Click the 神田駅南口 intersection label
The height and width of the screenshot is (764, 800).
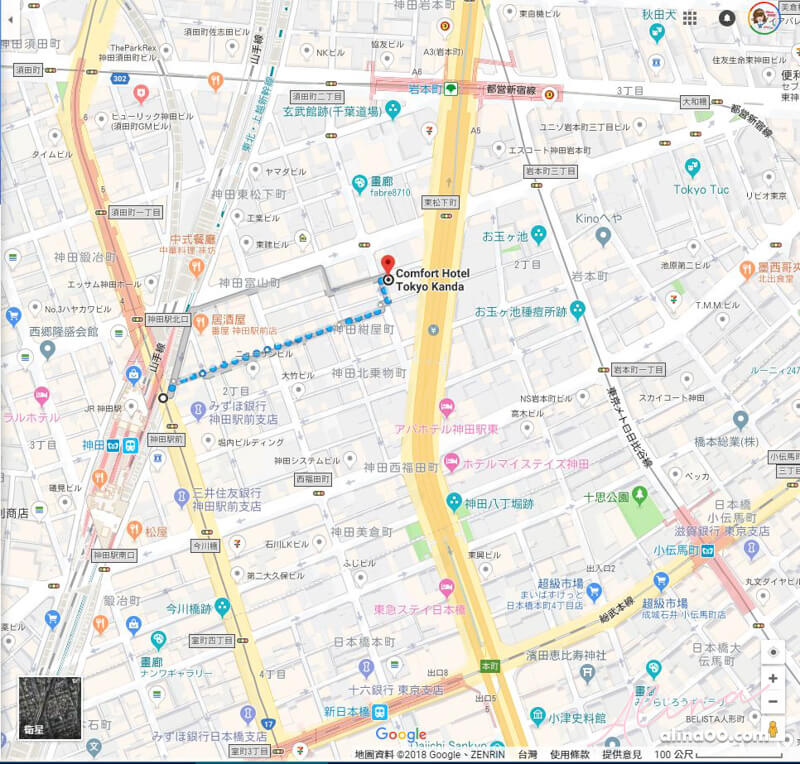(115, 555)
